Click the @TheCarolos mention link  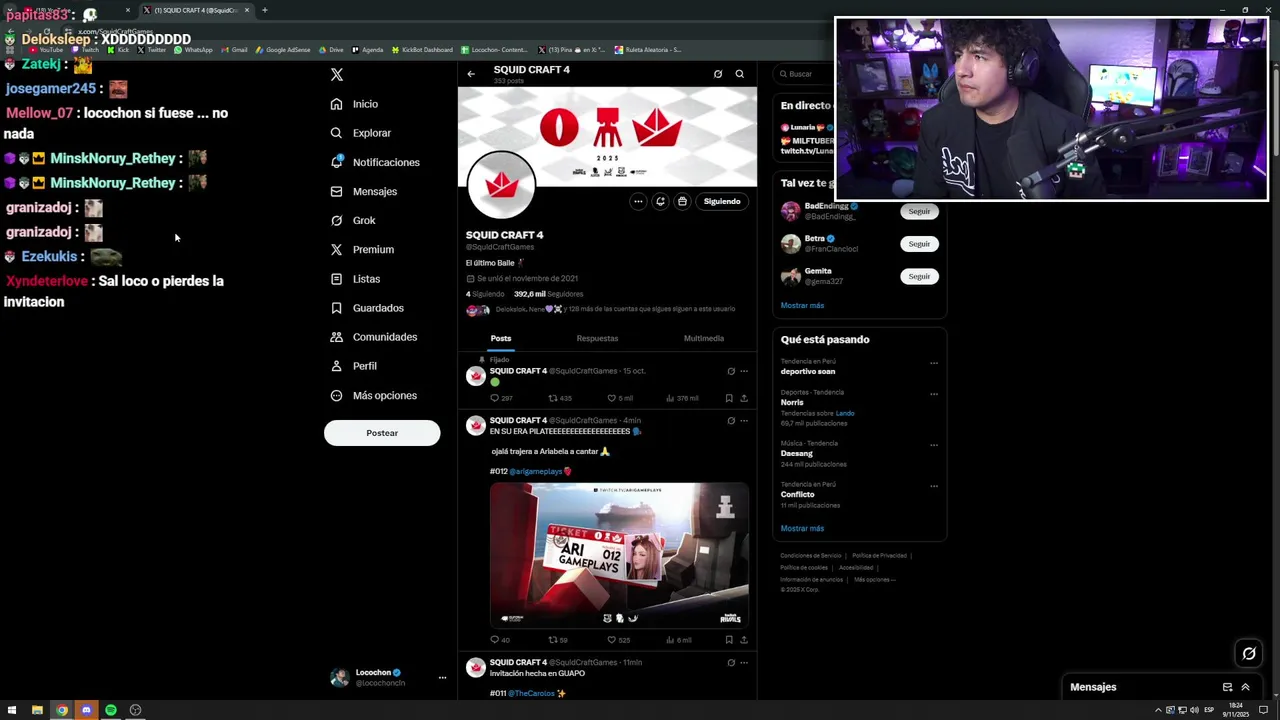(x=531, y=693)
